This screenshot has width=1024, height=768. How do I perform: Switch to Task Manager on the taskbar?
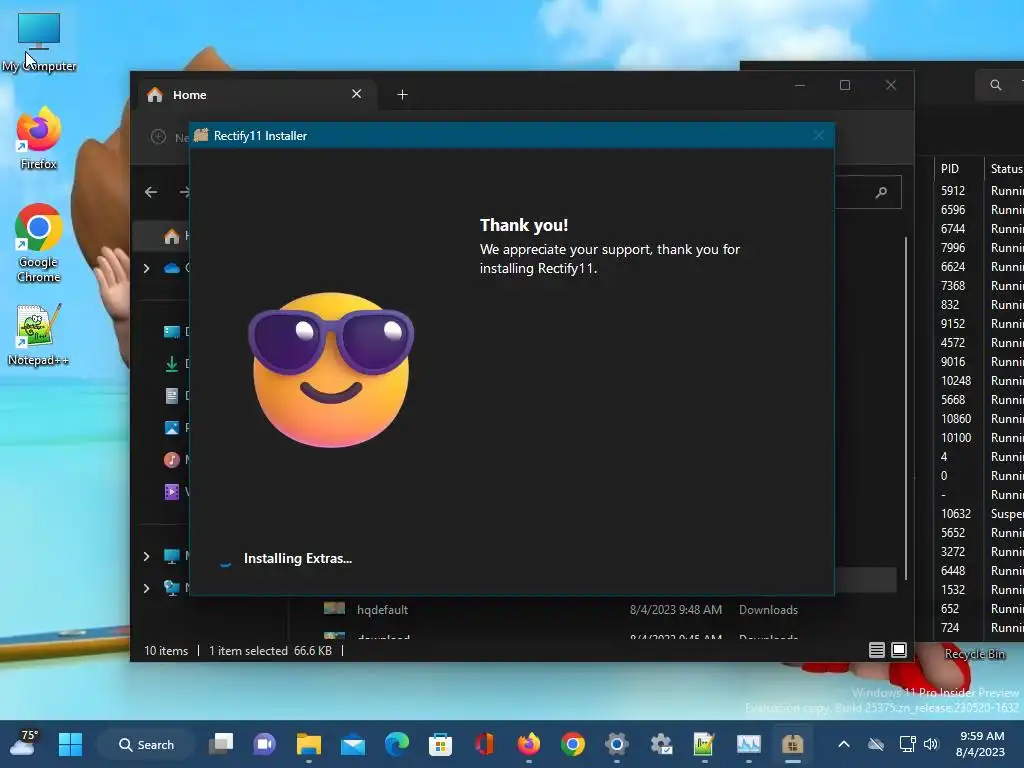pos(748,744)
